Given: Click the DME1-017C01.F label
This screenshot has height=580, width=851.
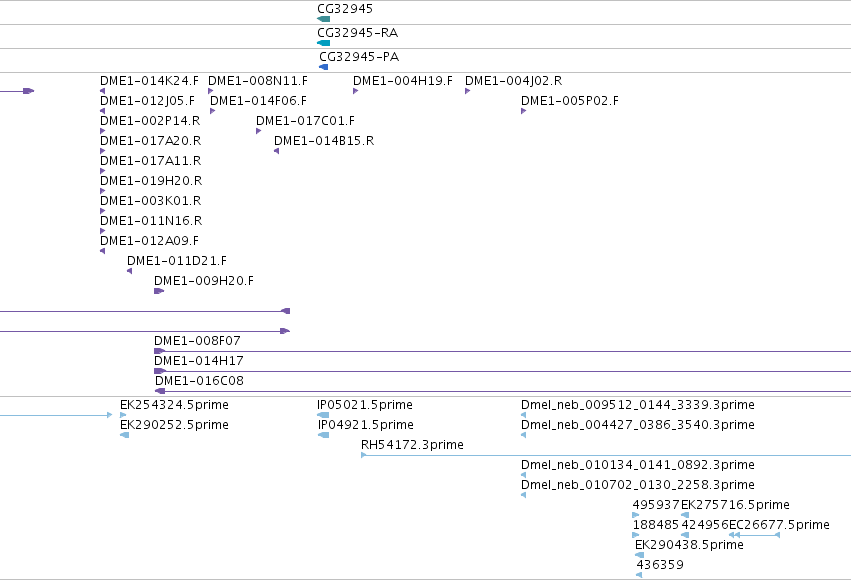Looking at the screenshot, I should (305, 121).
